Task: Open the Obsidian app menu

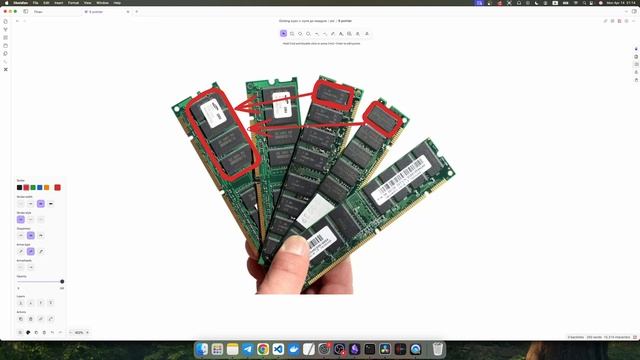Action: (x=20, y=3)
